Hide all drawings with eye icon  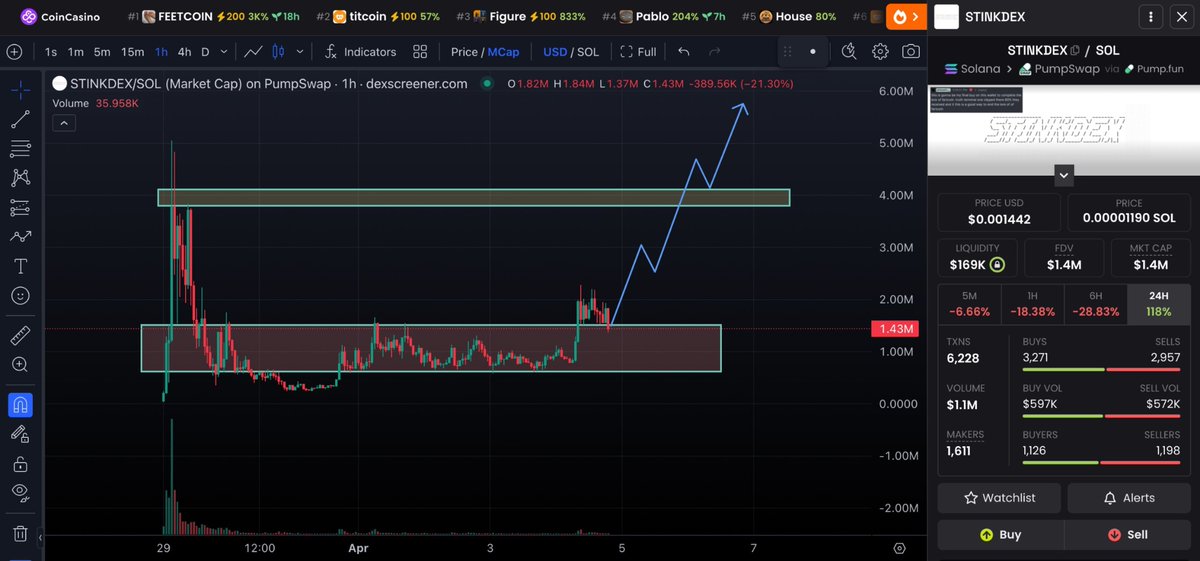point(20,492)
